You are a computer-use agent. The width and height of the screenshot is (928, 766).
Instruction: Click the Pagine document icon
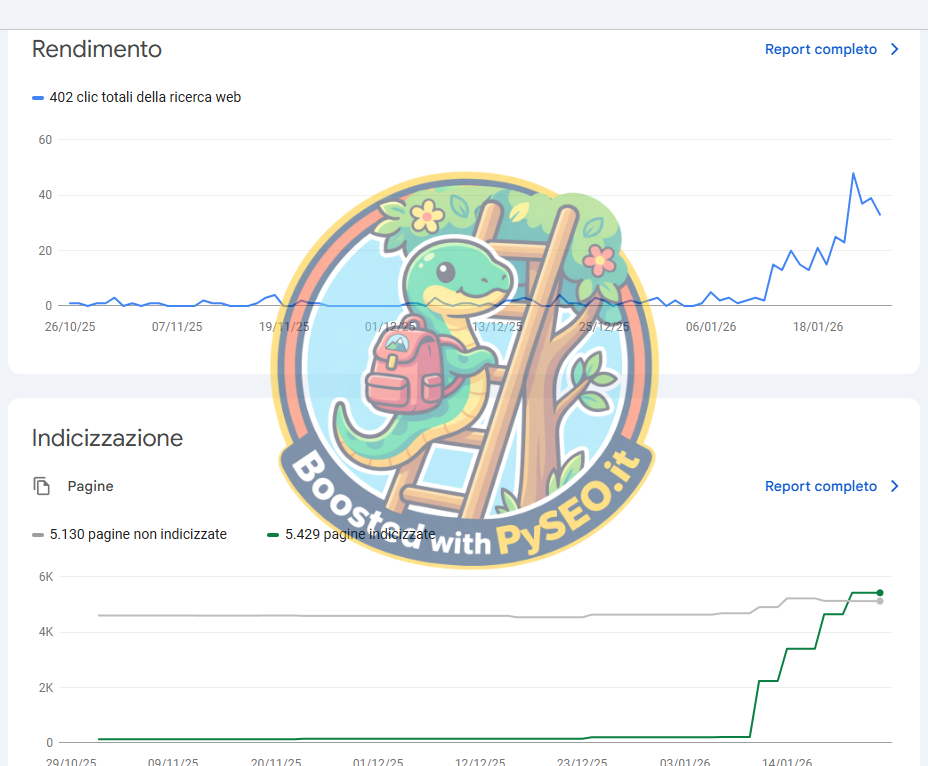[41, 486]
